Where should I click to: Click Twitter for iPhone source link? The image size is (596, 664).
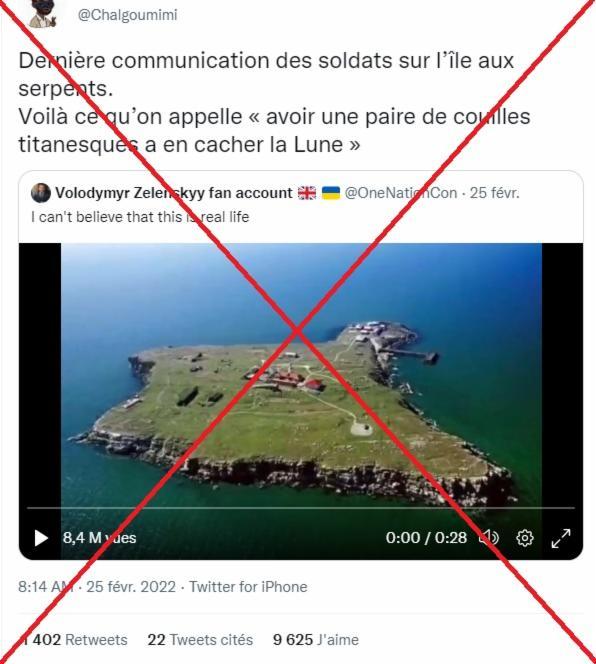tap(248, 587)
